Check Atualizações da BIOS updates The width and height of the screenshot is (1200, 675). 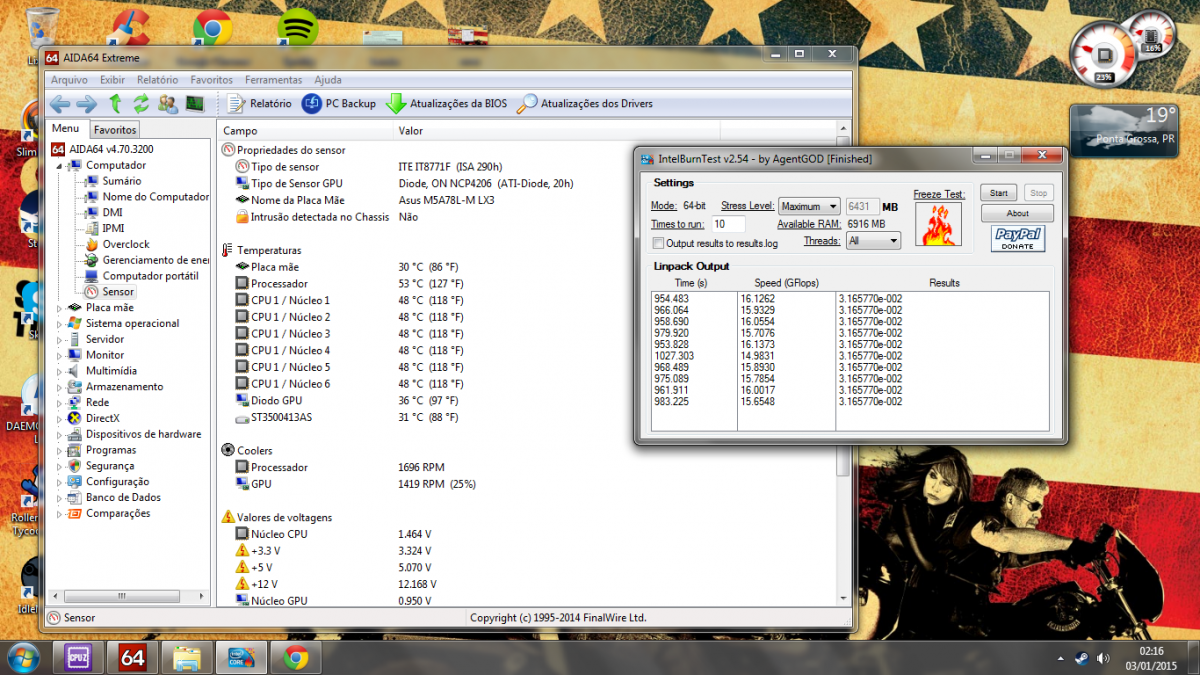pyautogui.click(x=446, y=103)
